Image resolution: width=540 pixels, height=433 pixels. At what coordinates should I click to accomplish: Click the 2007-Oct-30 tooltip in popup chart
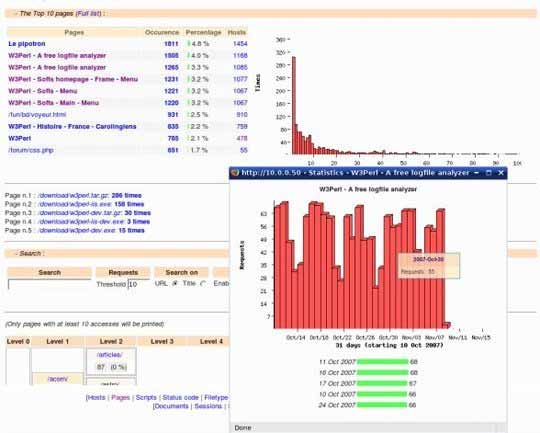click(x=428, y=266)
